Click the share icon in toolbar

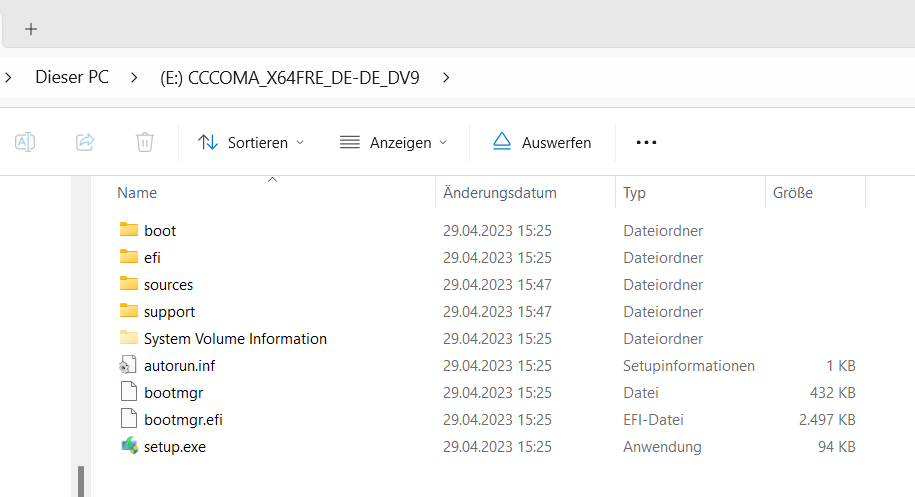pyautogui.click(x=85, y=142)
